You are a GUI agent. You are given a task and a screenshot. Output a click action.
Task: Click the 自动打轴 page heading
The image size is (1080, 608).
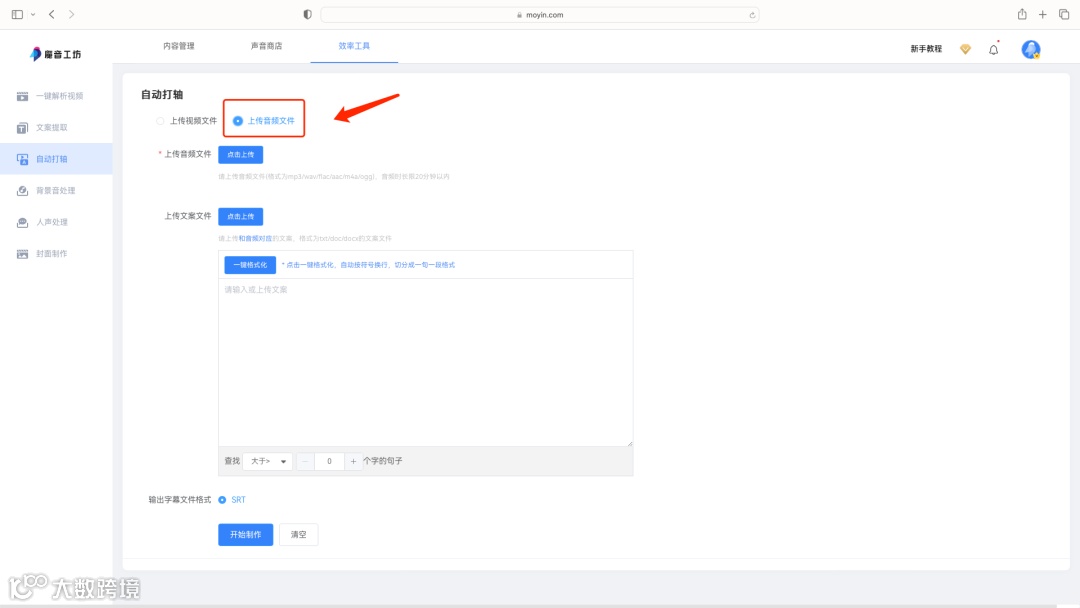(162, 95)
